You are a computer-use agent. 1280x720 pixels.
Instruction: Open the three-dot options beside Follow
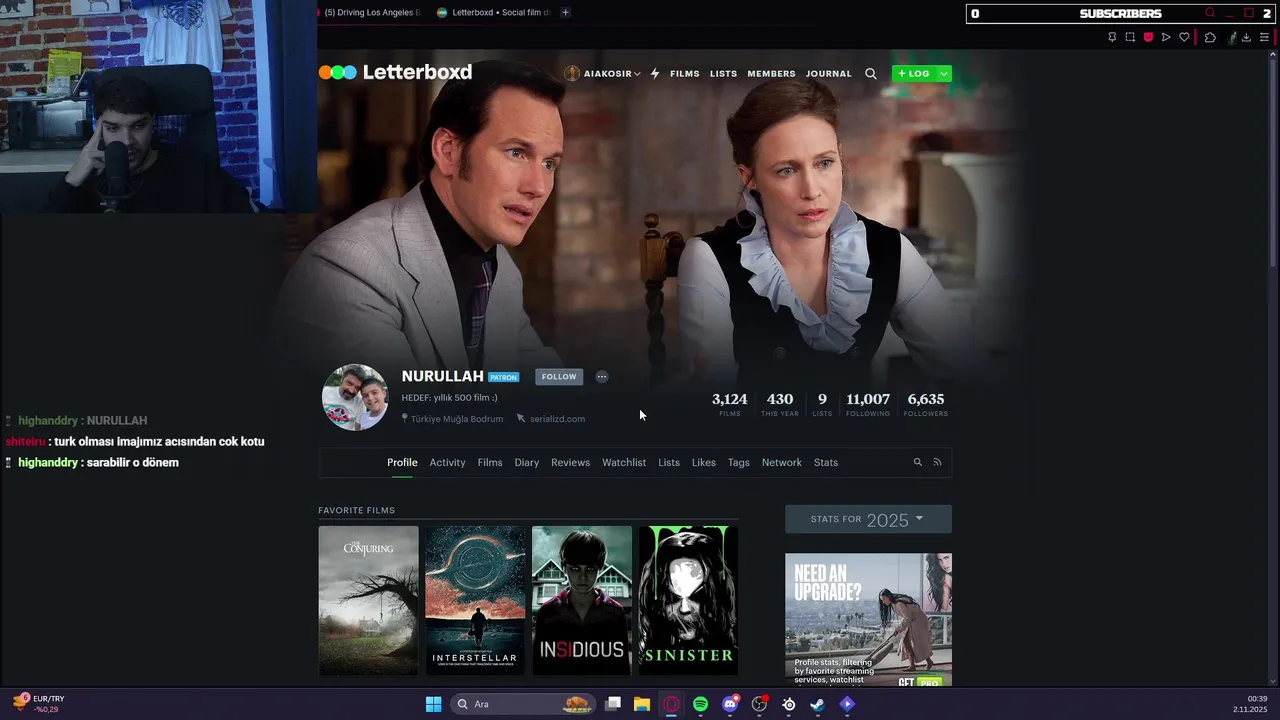coord(602,377)
